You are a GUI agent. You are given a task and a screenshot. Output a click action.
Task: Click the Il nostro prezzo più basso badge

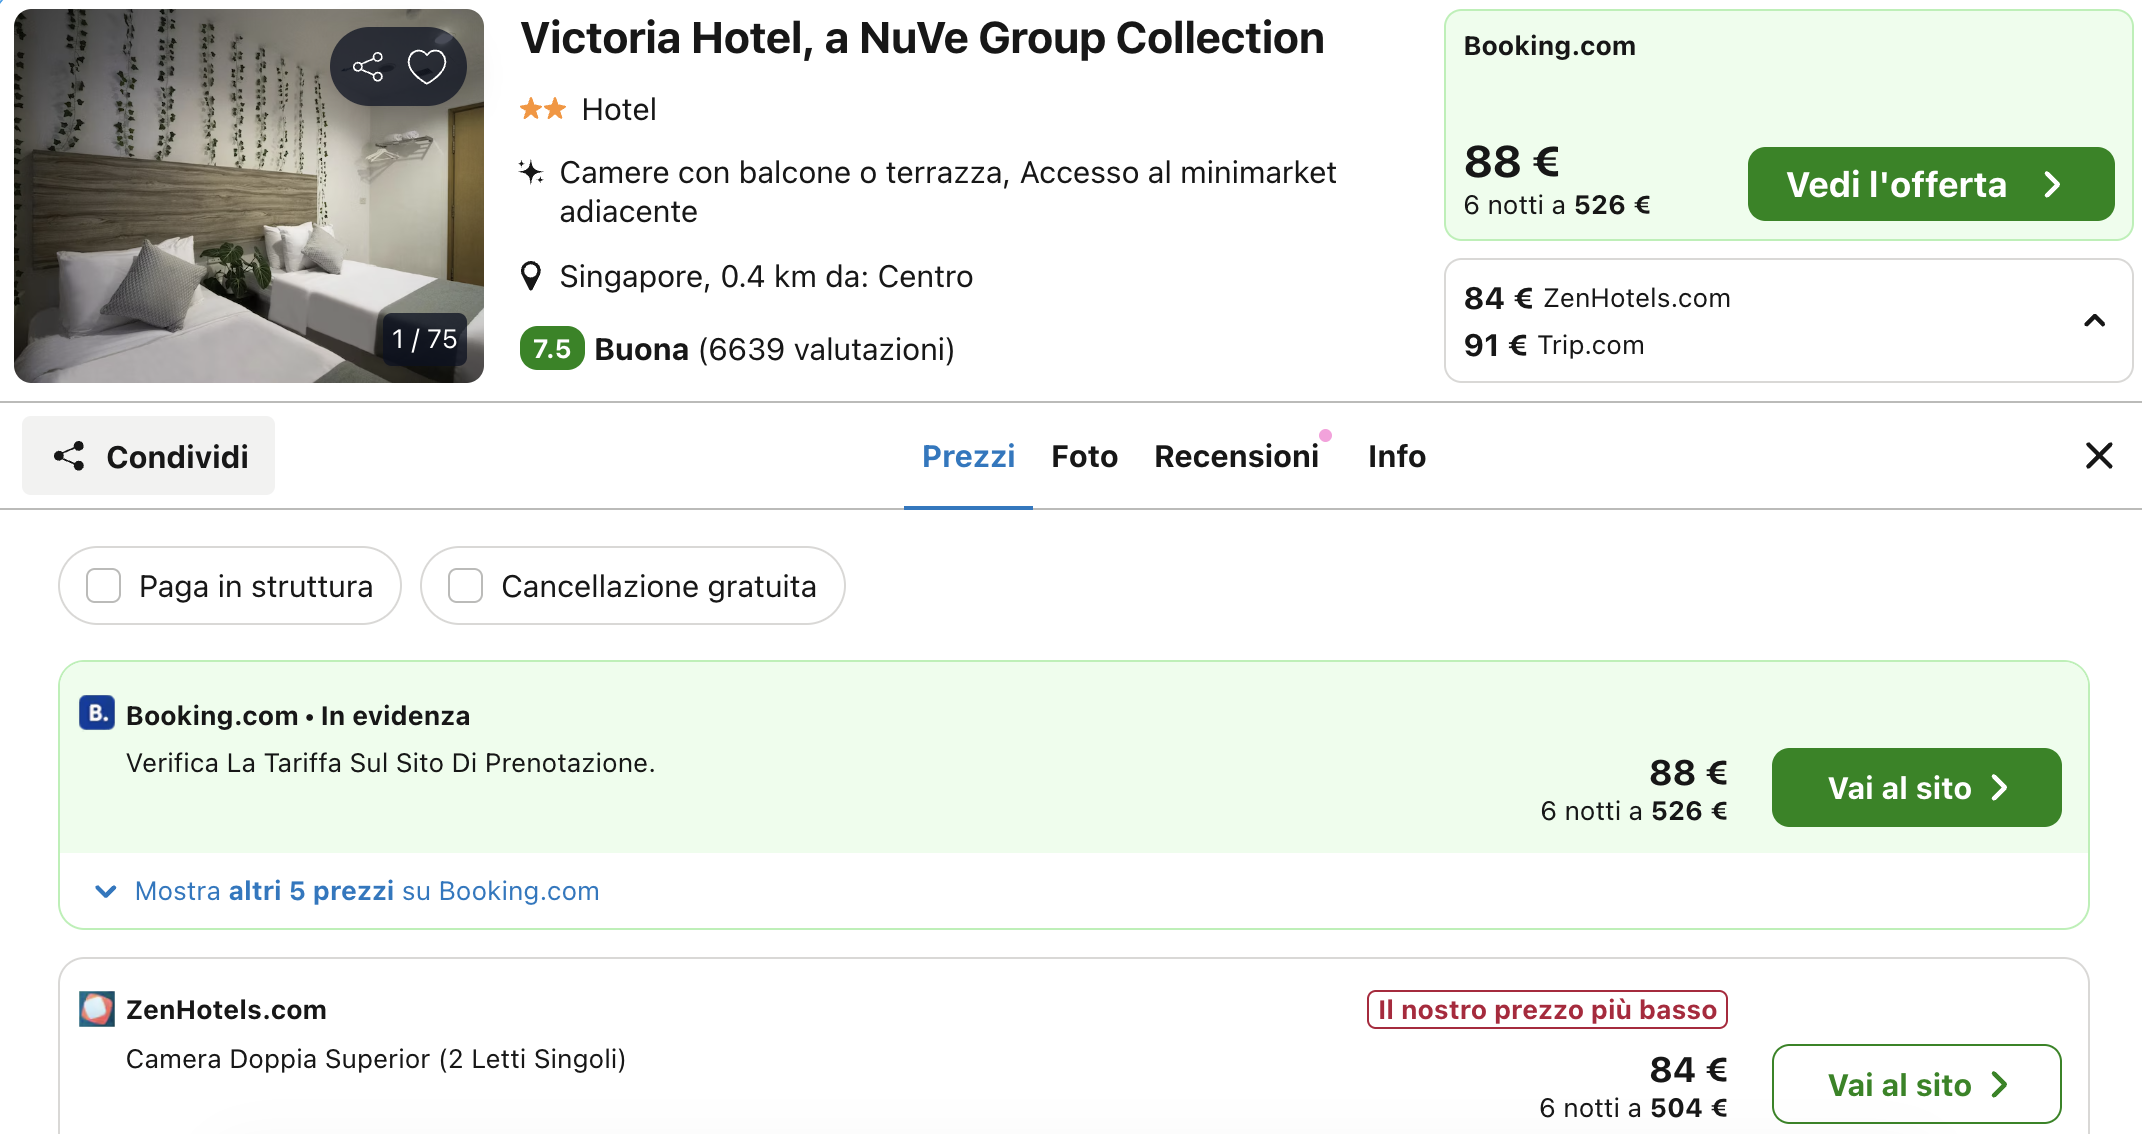coord(1546,1009)
